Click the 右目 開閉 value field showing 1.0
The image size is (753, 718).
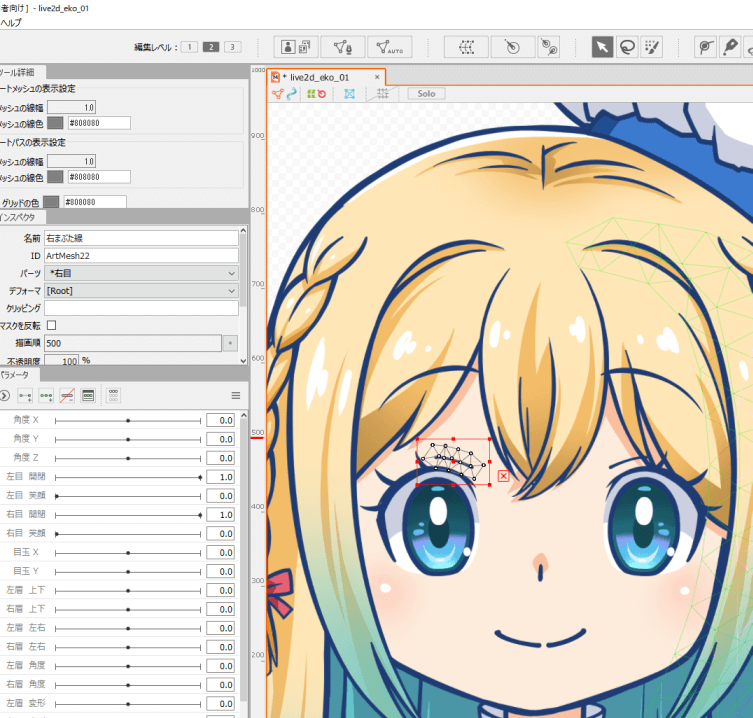click(x=220, y=515)
